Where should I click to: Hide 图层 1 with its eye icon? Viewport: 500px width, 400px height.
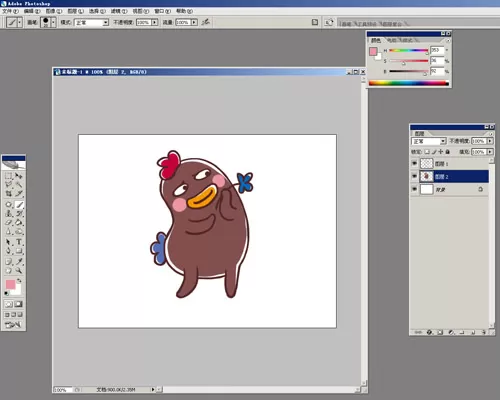pyautogui.click(x=414, y=163)
